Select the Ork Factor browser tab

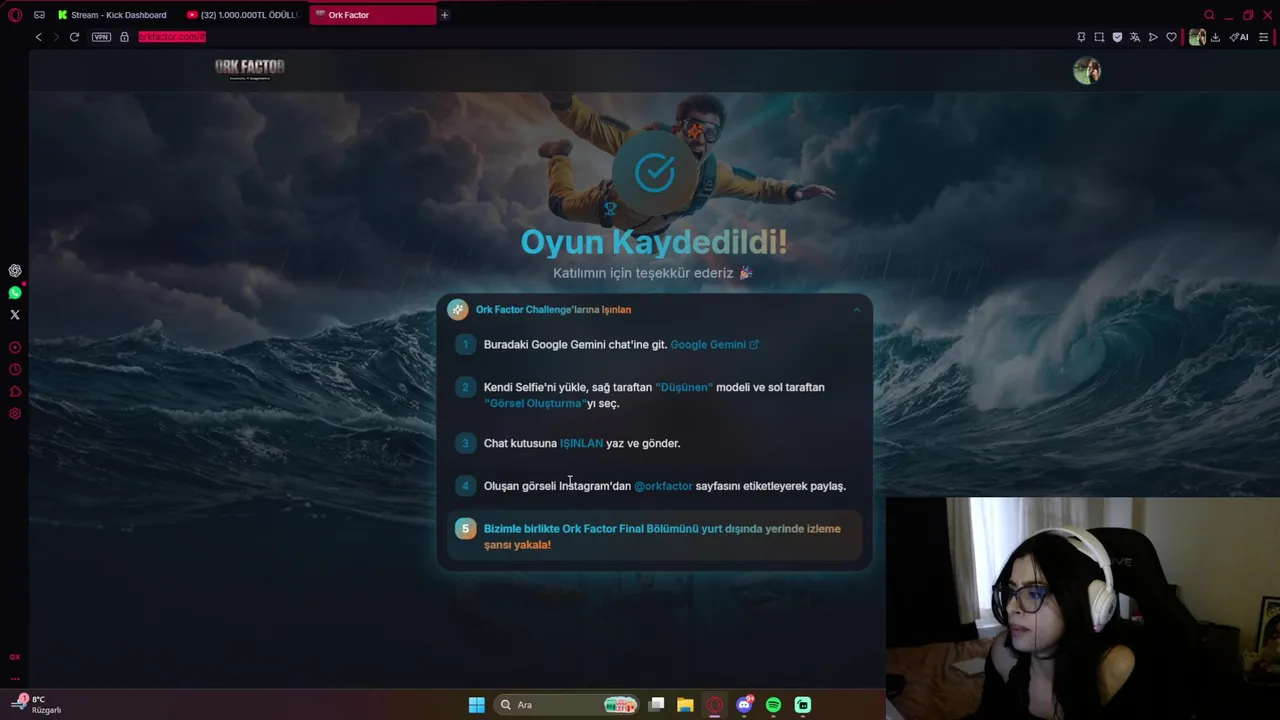tap(372, 15)
